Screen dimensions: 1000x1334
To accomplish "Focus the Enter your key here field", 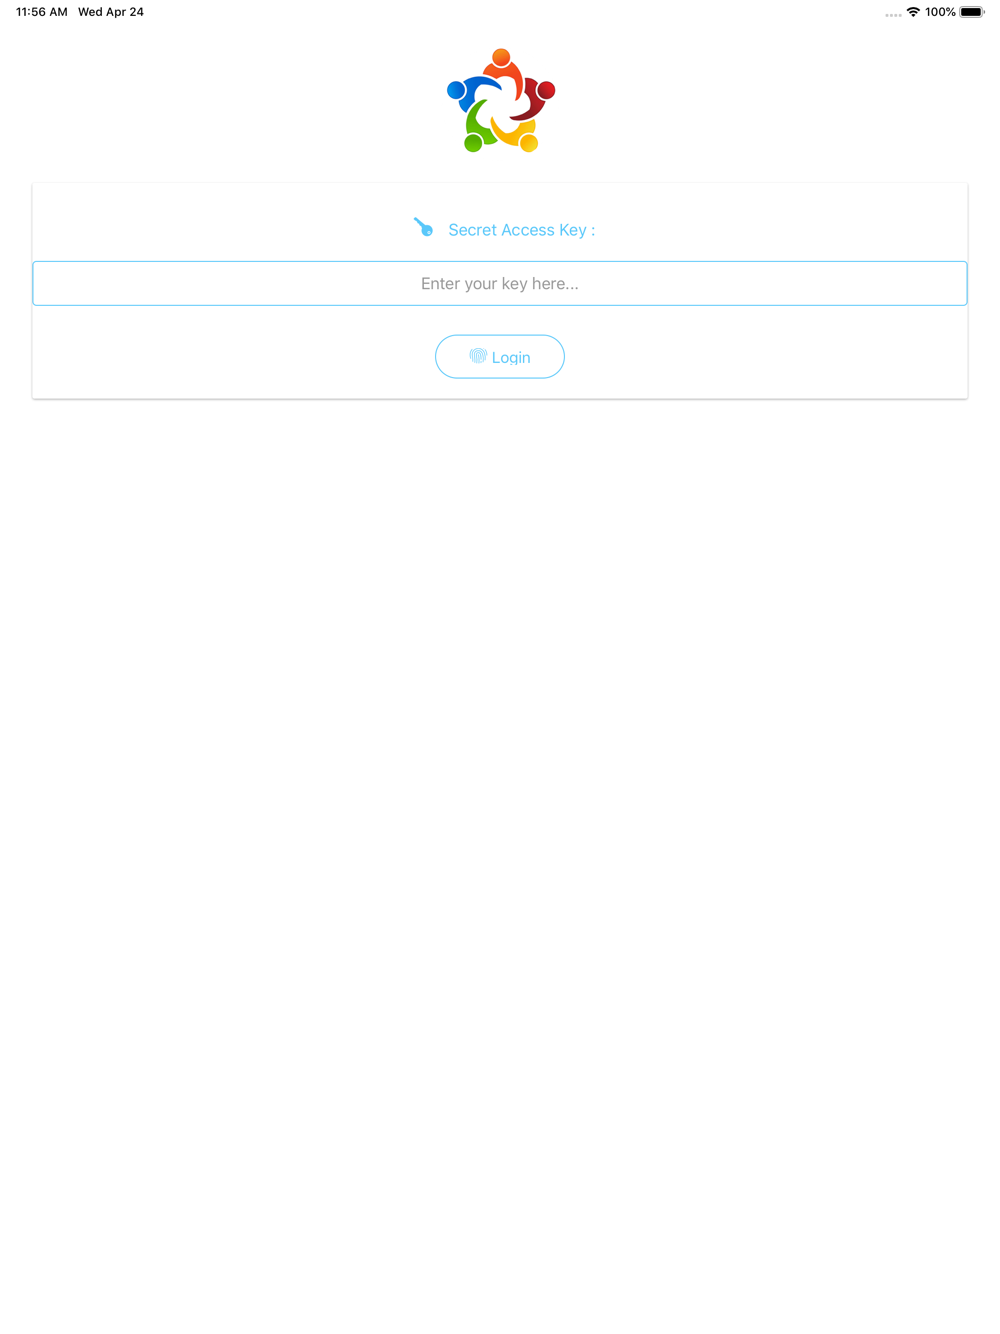I will [x=500, y=283].
